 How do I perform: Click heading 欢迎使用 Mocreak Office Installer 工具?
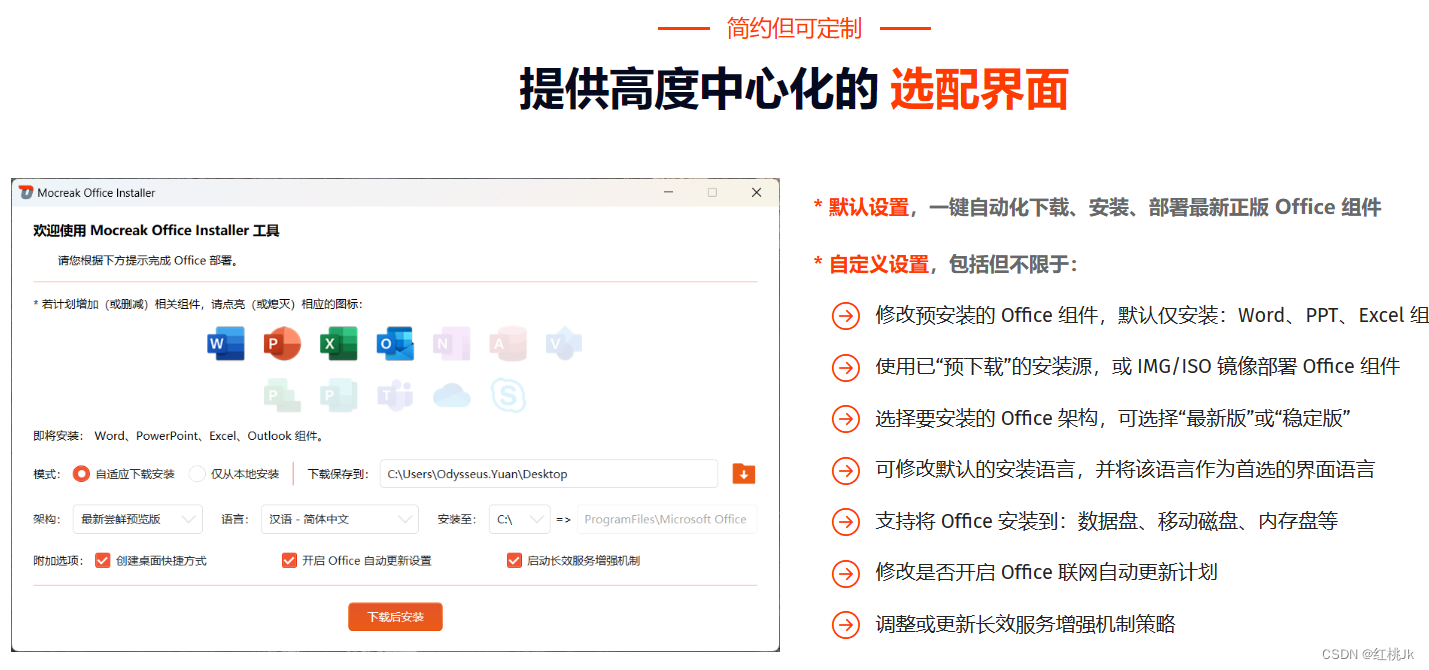click(x=157, y=231)
